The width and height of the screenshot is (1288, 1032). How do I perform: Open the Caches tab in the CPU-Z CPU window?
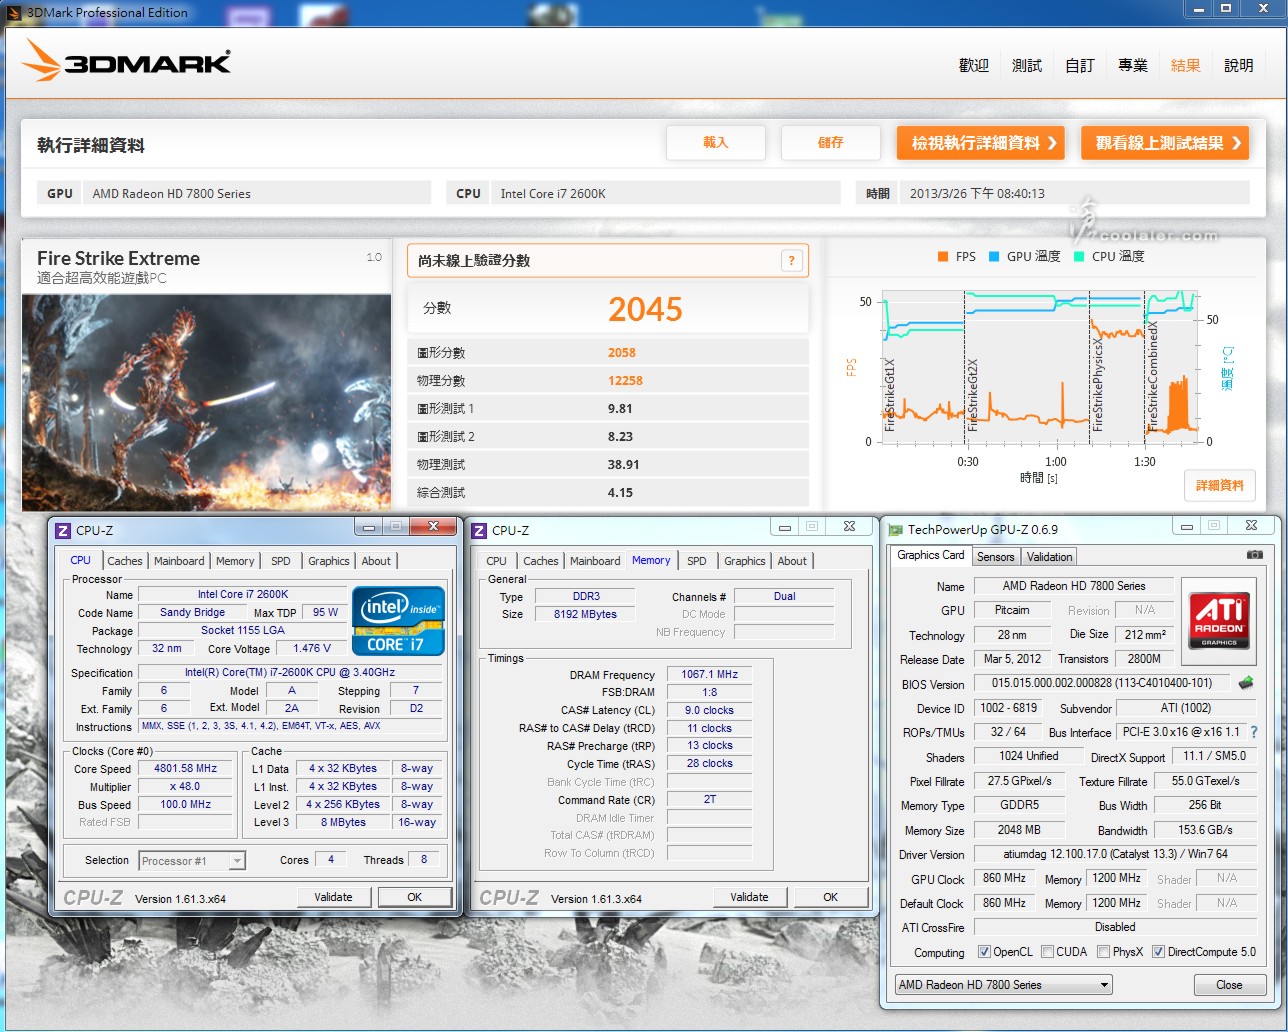(125, 561)
